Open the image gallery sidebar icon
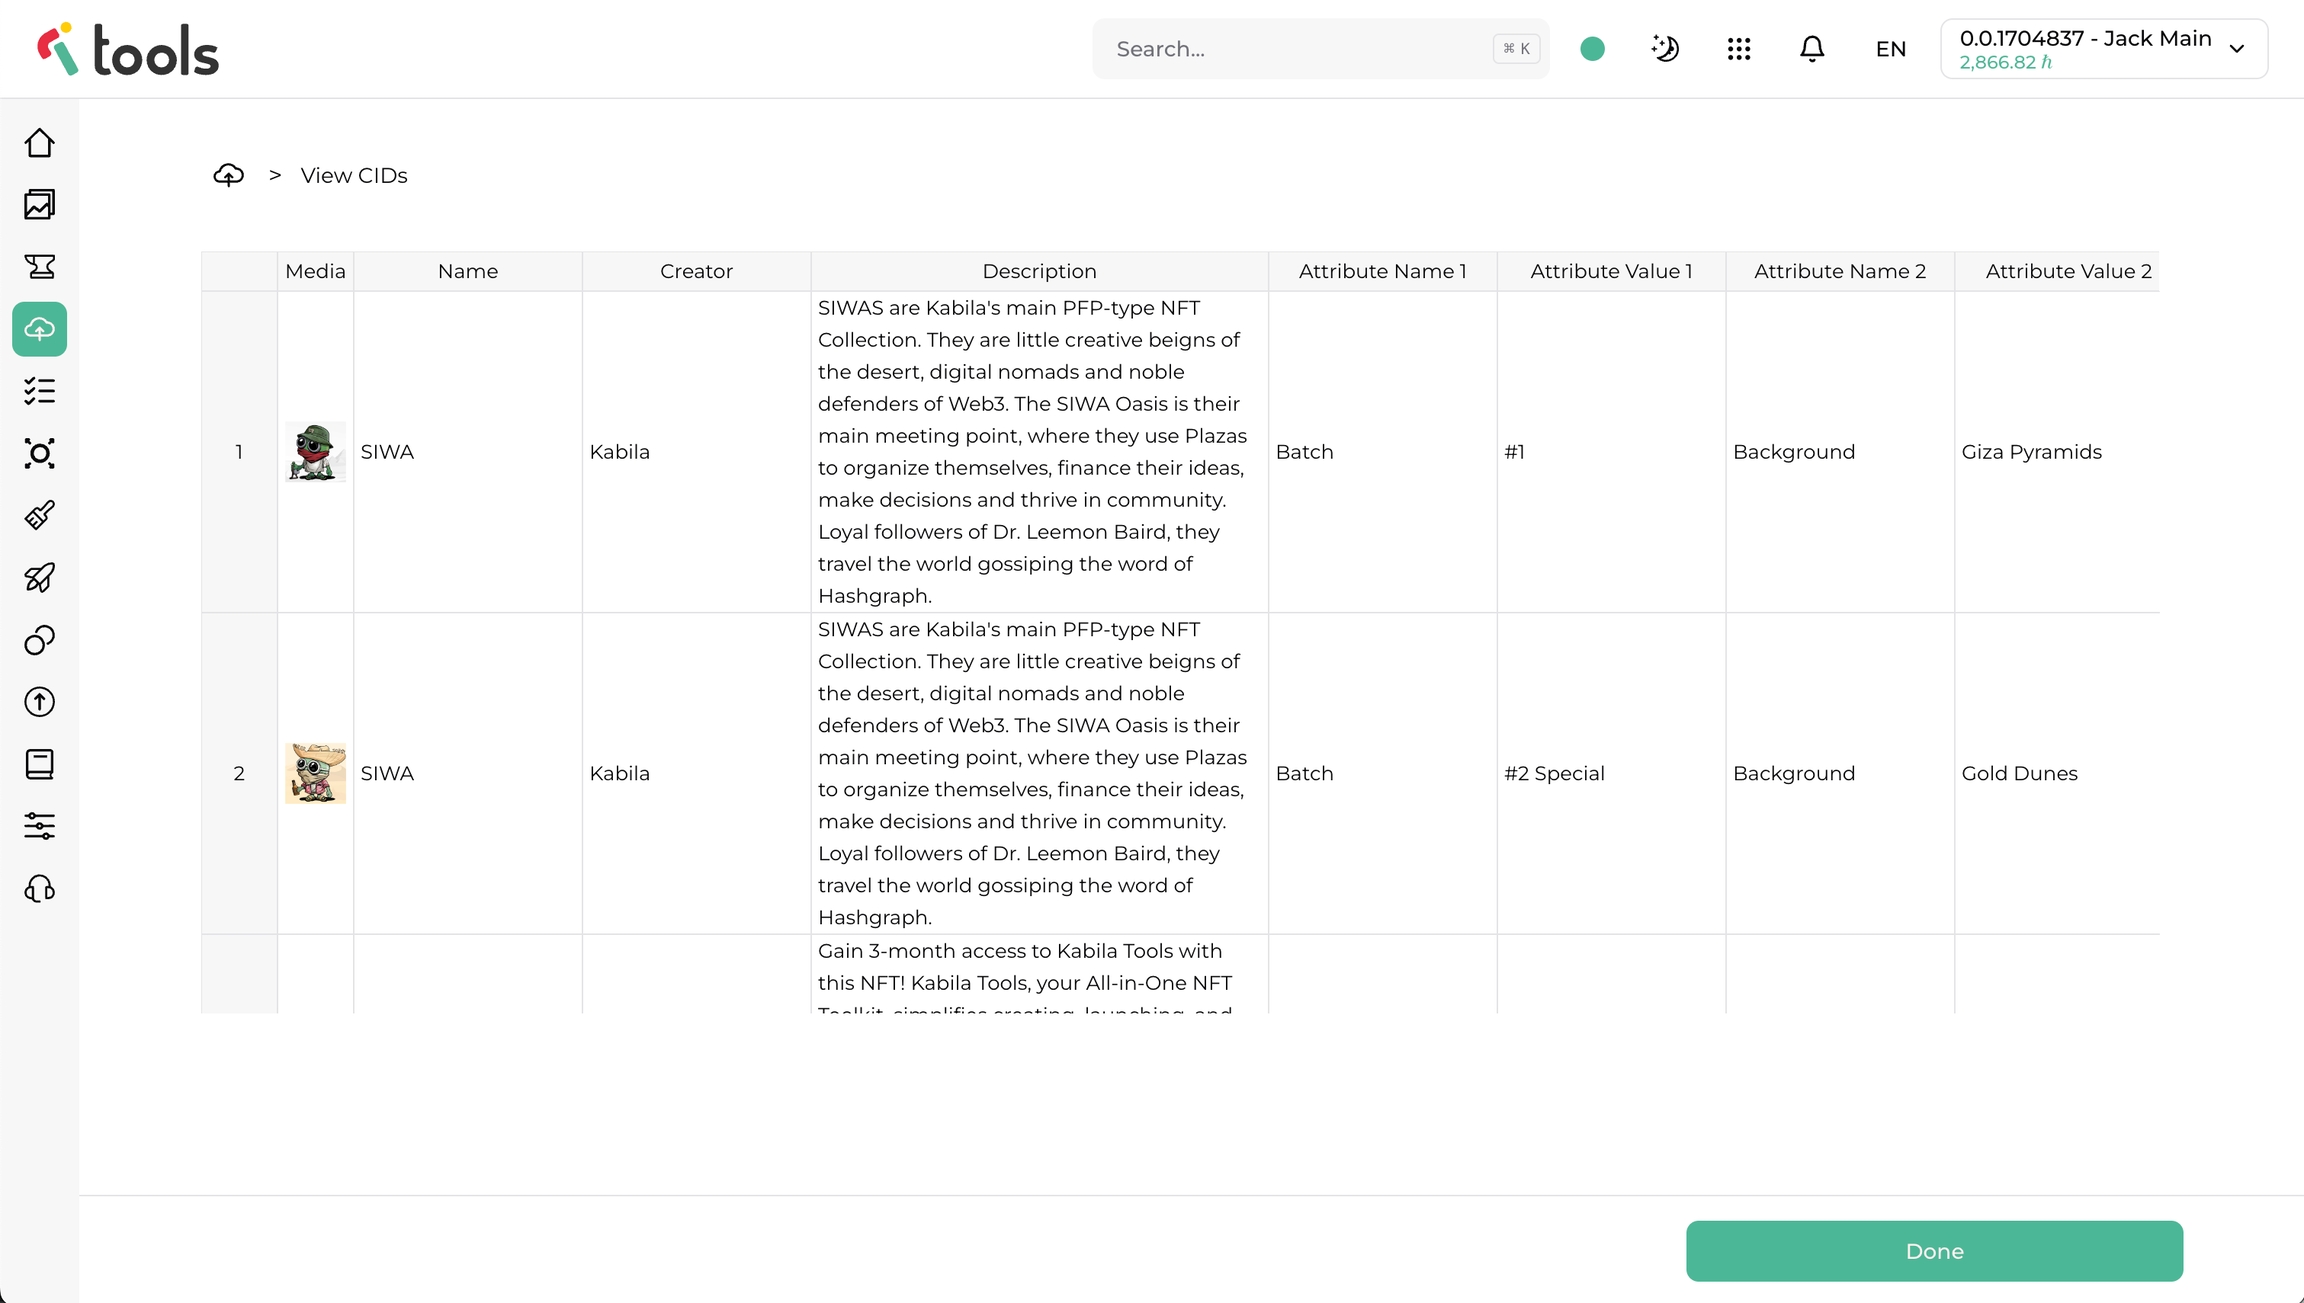The height and width of the screenshot is (1303, 2304). pos(40,205)
